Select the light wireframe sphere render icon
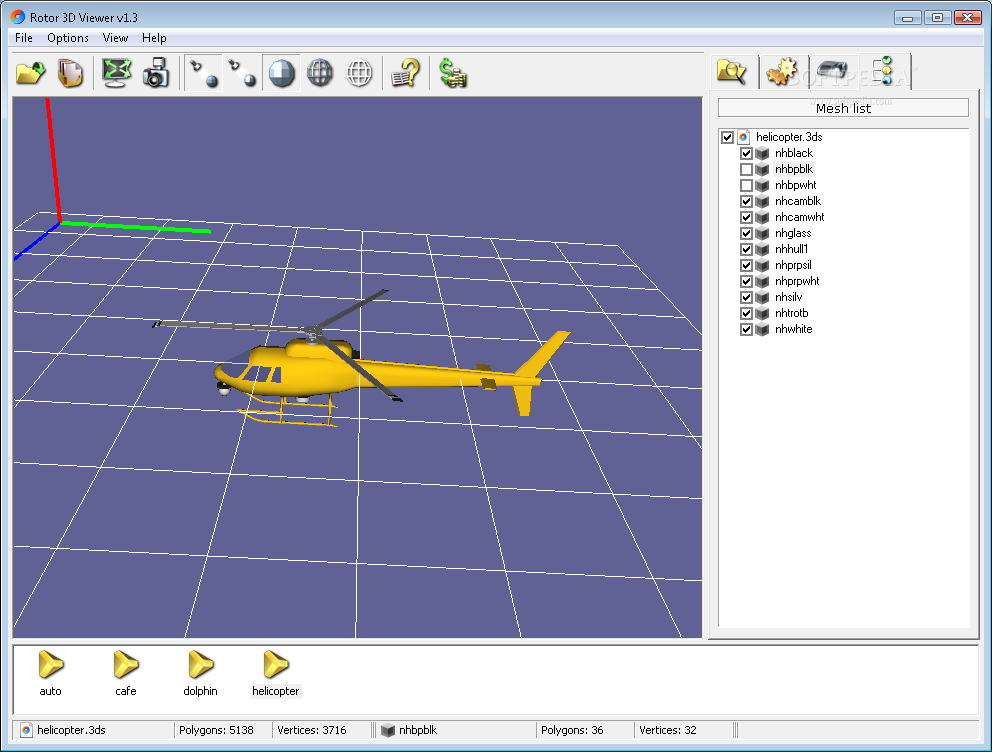The height and width of the screenshot is (752, 992). point(359,73)
